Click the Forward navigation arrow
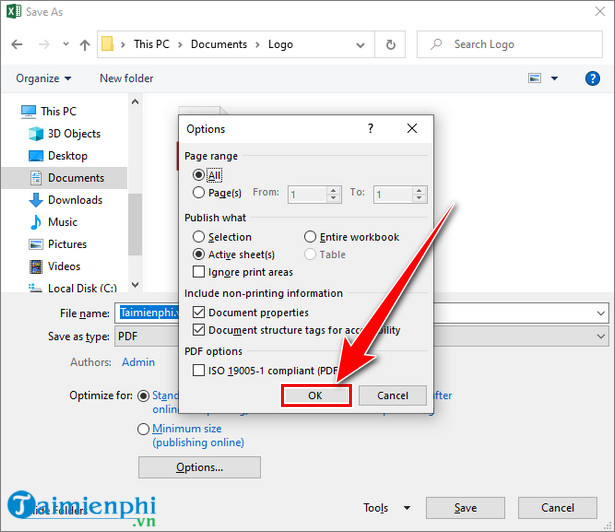 pos(44,44)
